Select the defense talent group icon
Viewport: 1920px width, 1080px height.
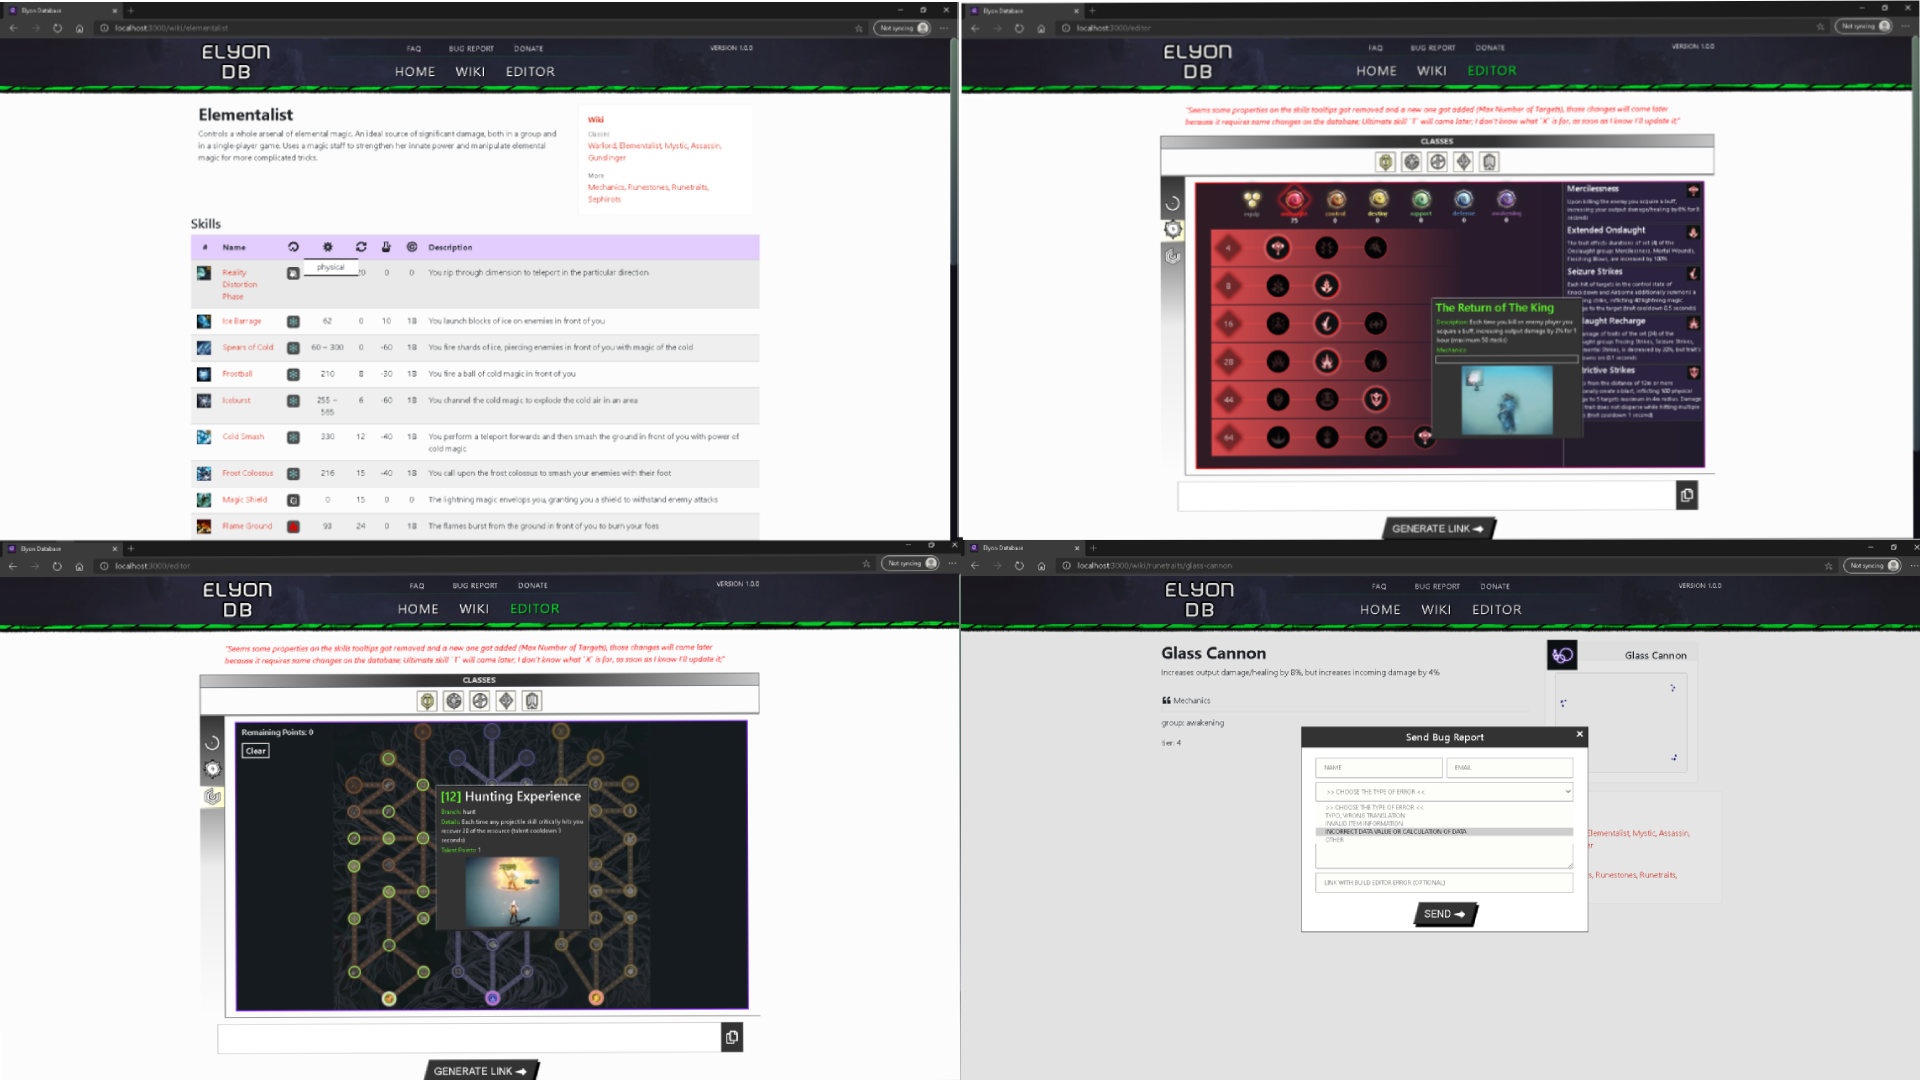coord(1464,198)
